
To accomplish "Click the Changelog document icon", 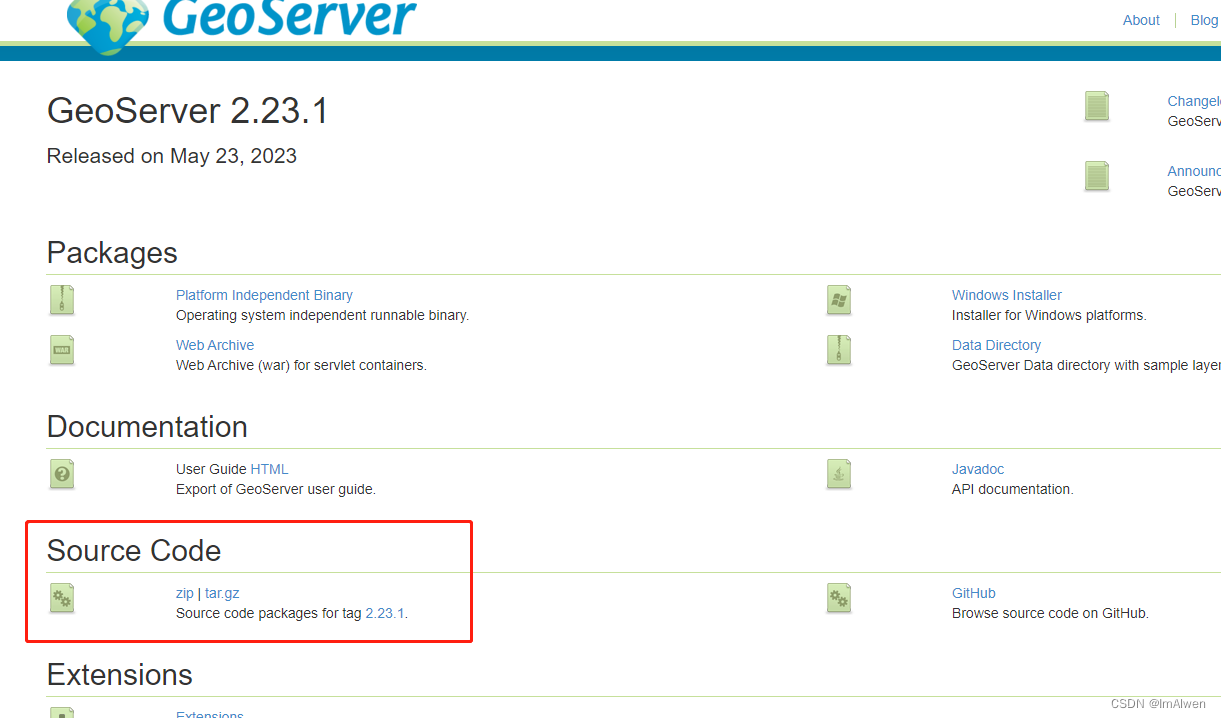I will coord(1096,106).
